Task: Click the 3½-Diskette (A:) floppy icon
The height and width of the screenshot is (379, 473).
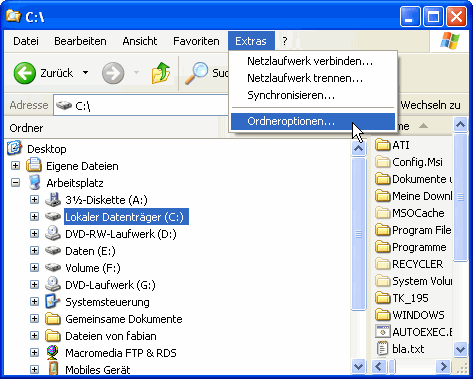Action: tap(53, 199)
